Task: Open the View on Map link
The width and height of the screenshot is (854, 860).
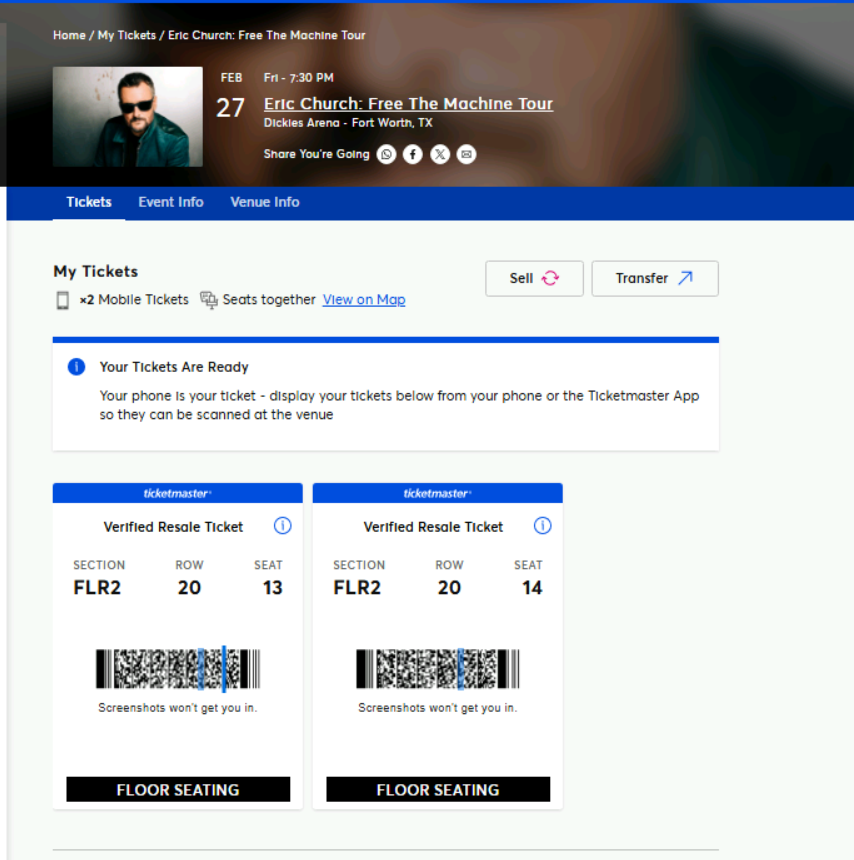Action: (x=364, y=299)
